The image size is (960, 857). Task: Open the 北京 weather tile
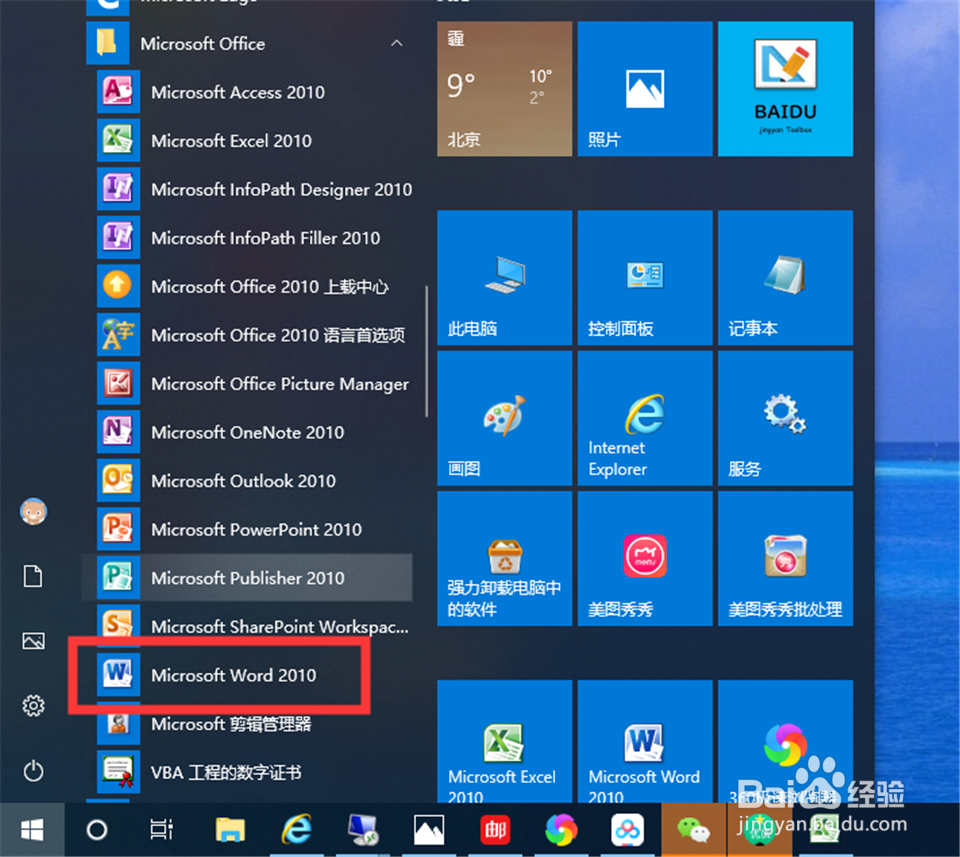click(504, 89)
